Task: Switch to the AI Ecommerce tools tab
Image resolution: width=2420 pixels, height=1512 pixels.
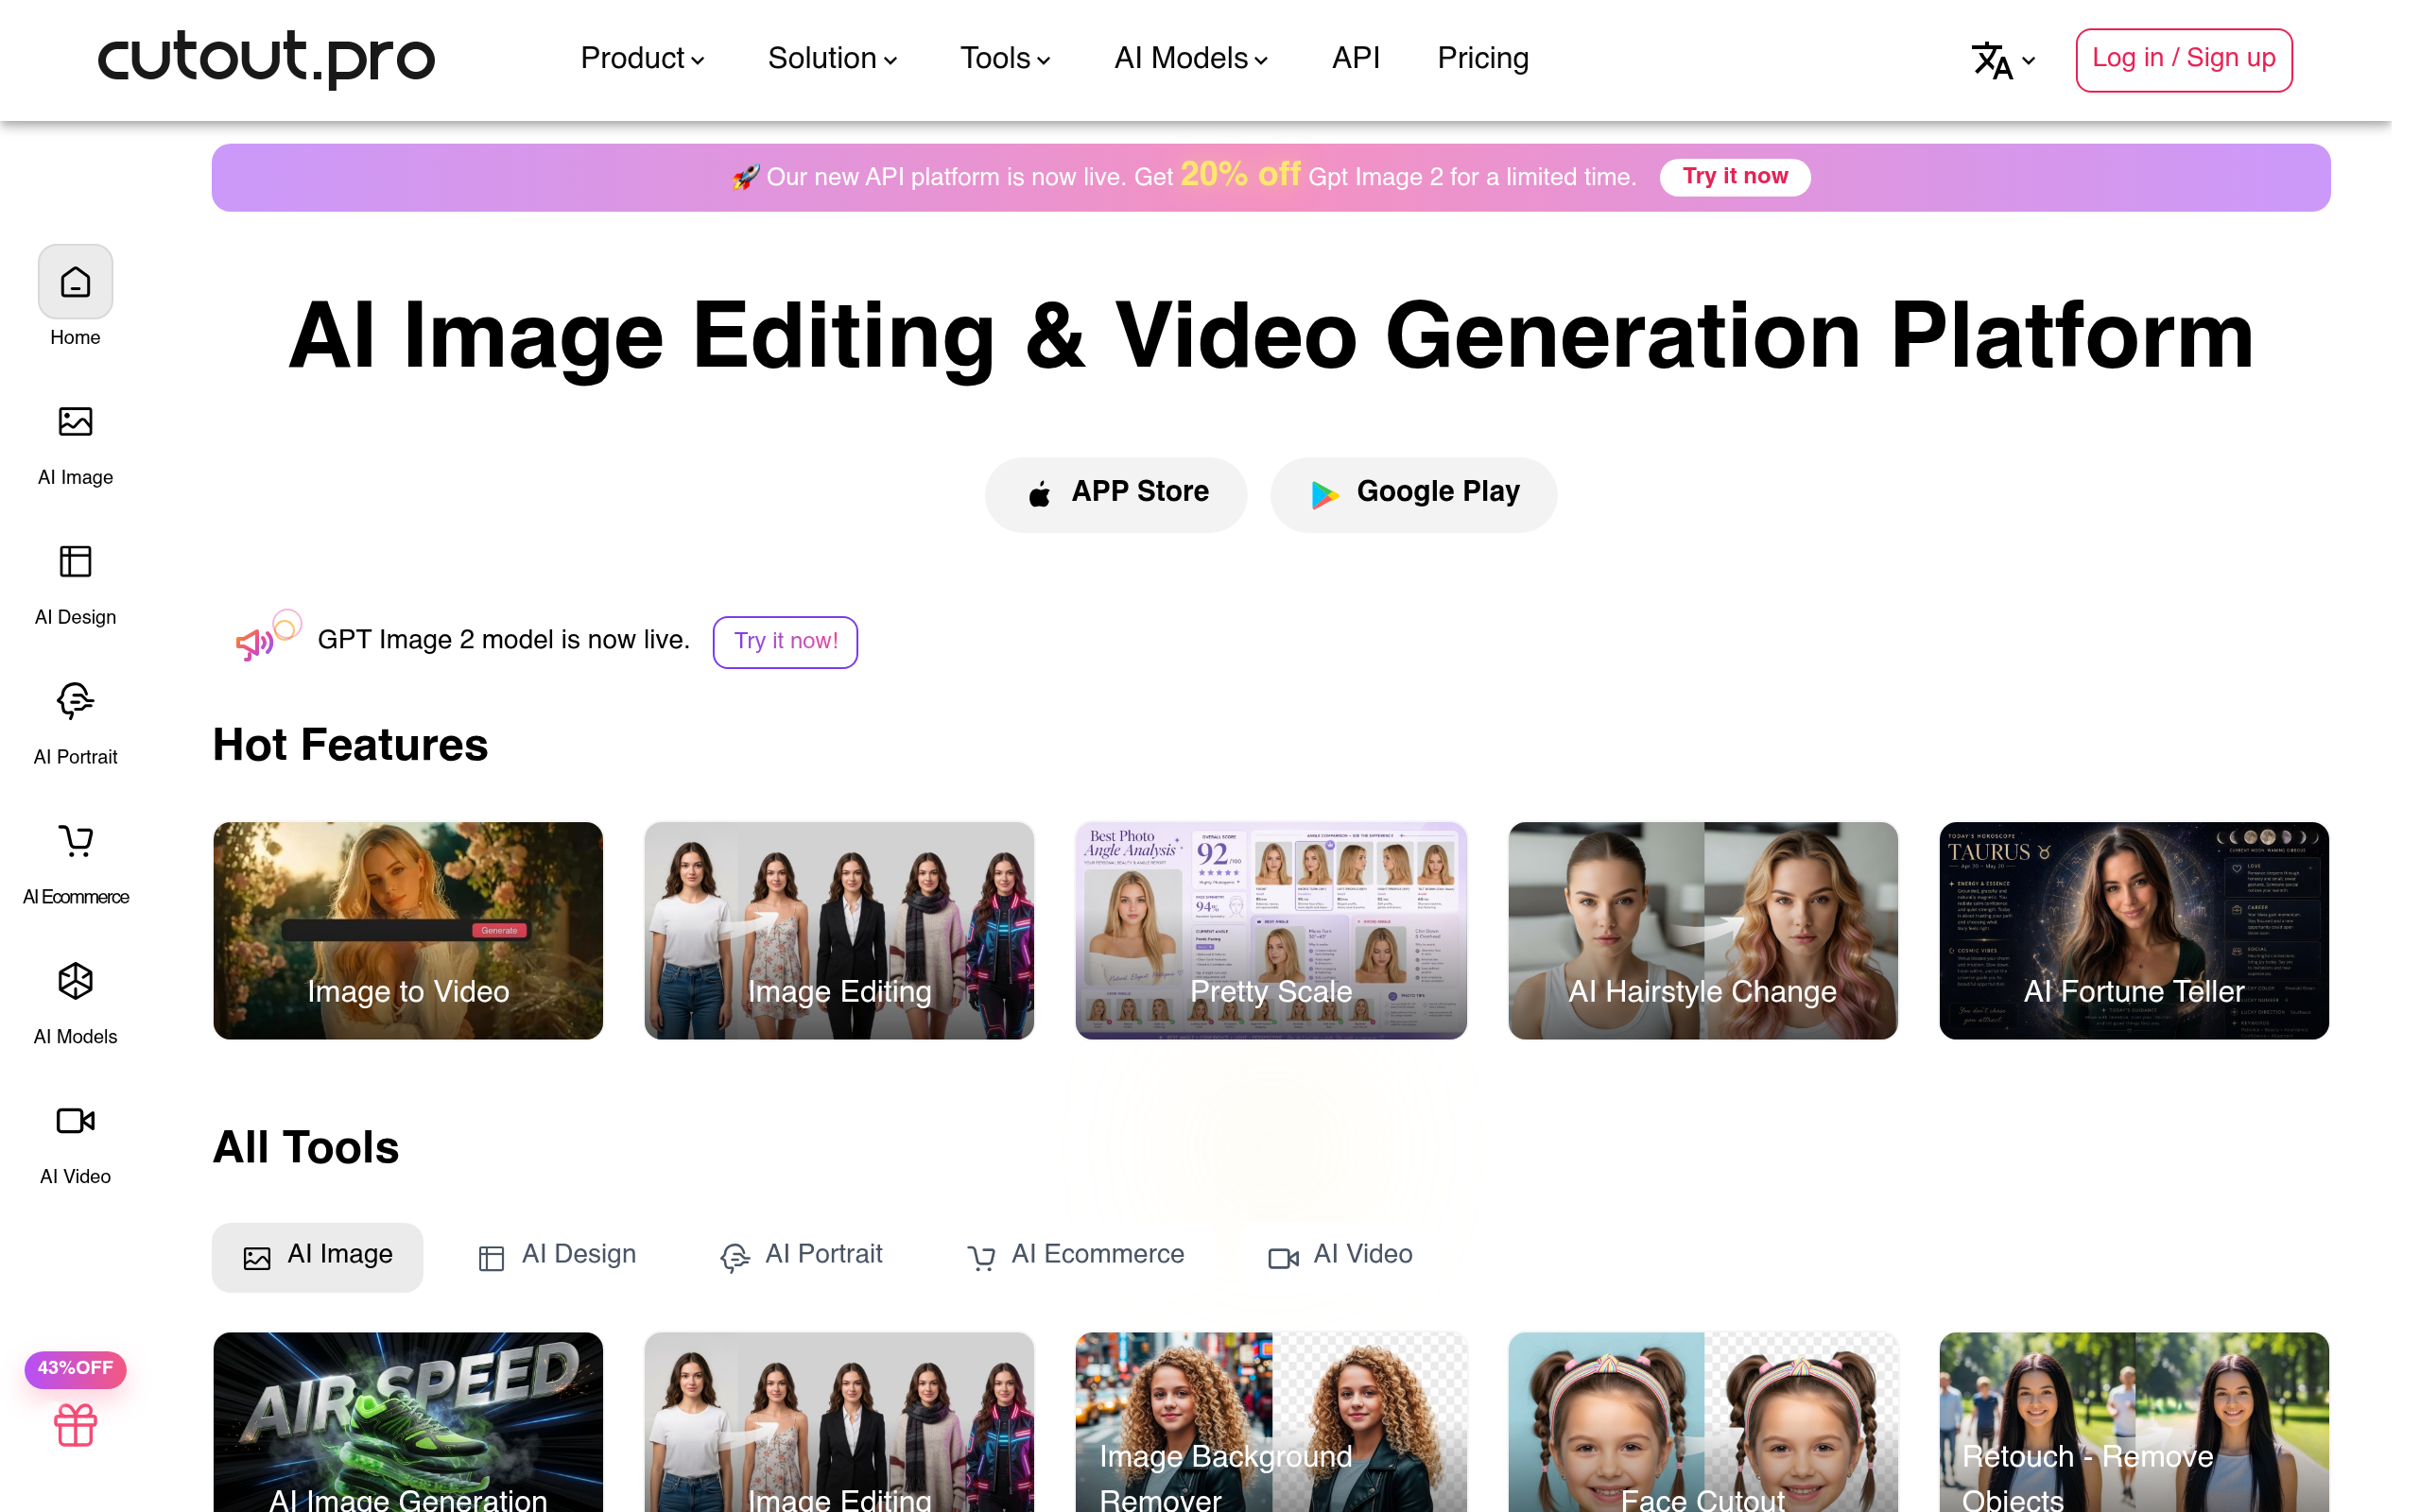Action: pos(1075,1256)
